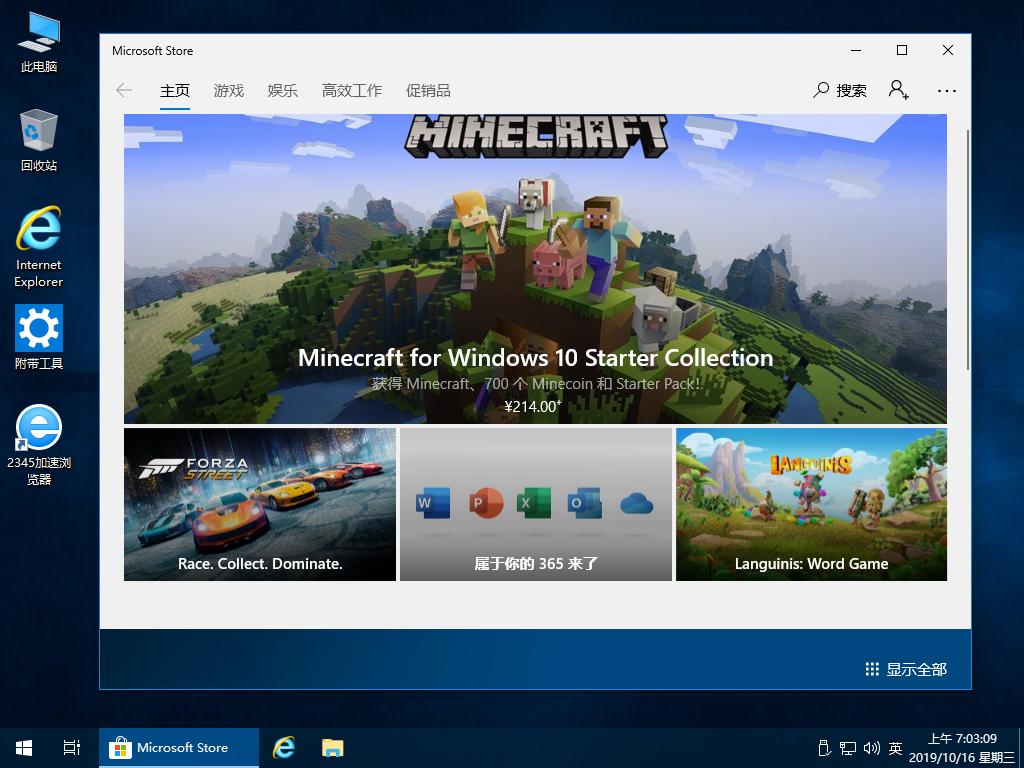Select the 附带工具 desktop icon
Image resolution: width=1024 pixels, height=768 pixels.
[39, 338]
